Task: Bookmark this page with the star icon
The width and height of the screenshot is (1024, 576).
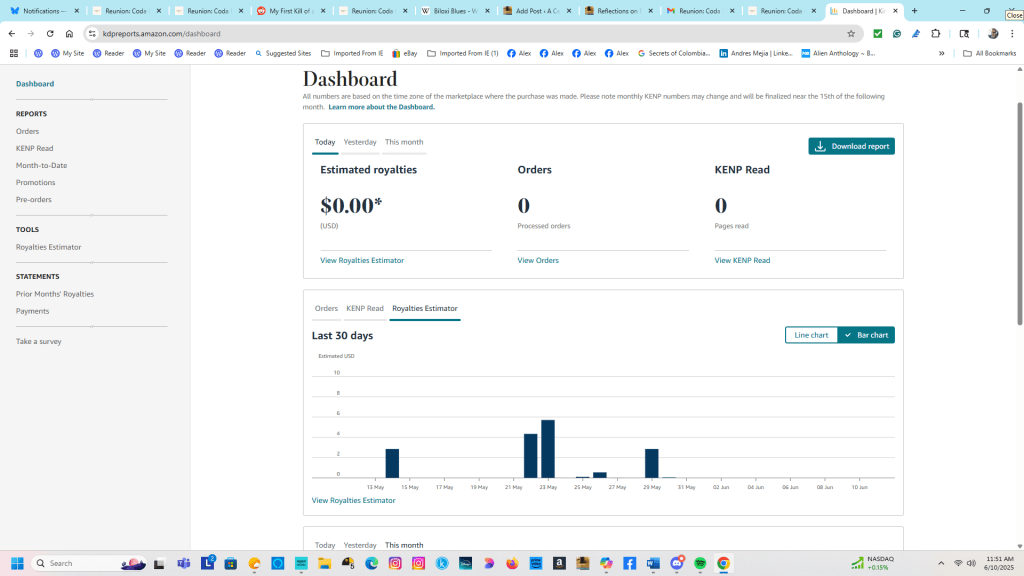Action: tap(851, 33)
